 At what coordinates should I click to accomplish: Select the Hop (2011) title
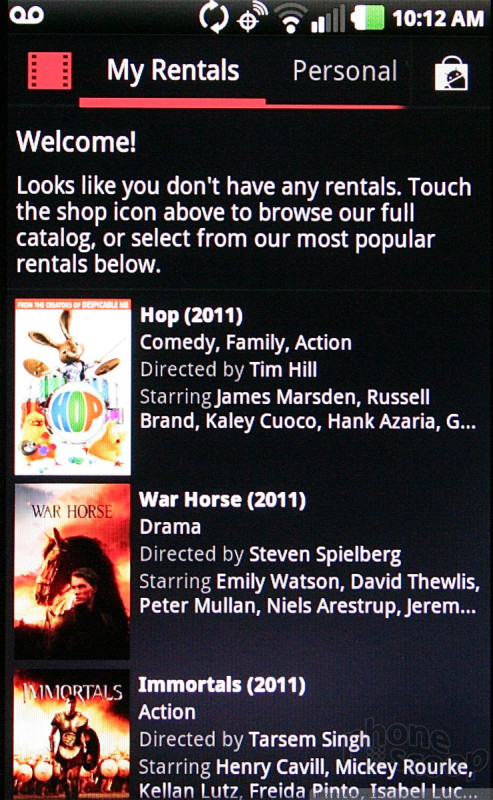point(191,315)
